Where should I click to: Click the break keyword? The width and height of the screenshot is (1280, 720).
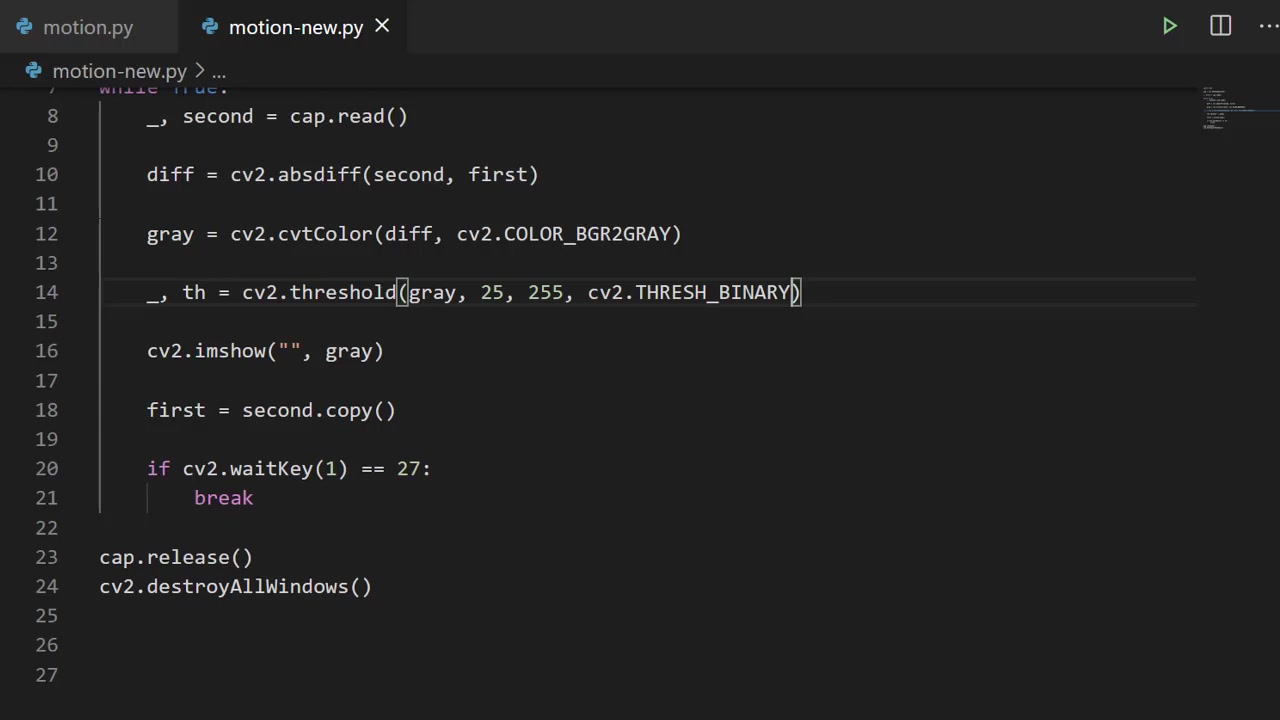[x=224, y=498]
